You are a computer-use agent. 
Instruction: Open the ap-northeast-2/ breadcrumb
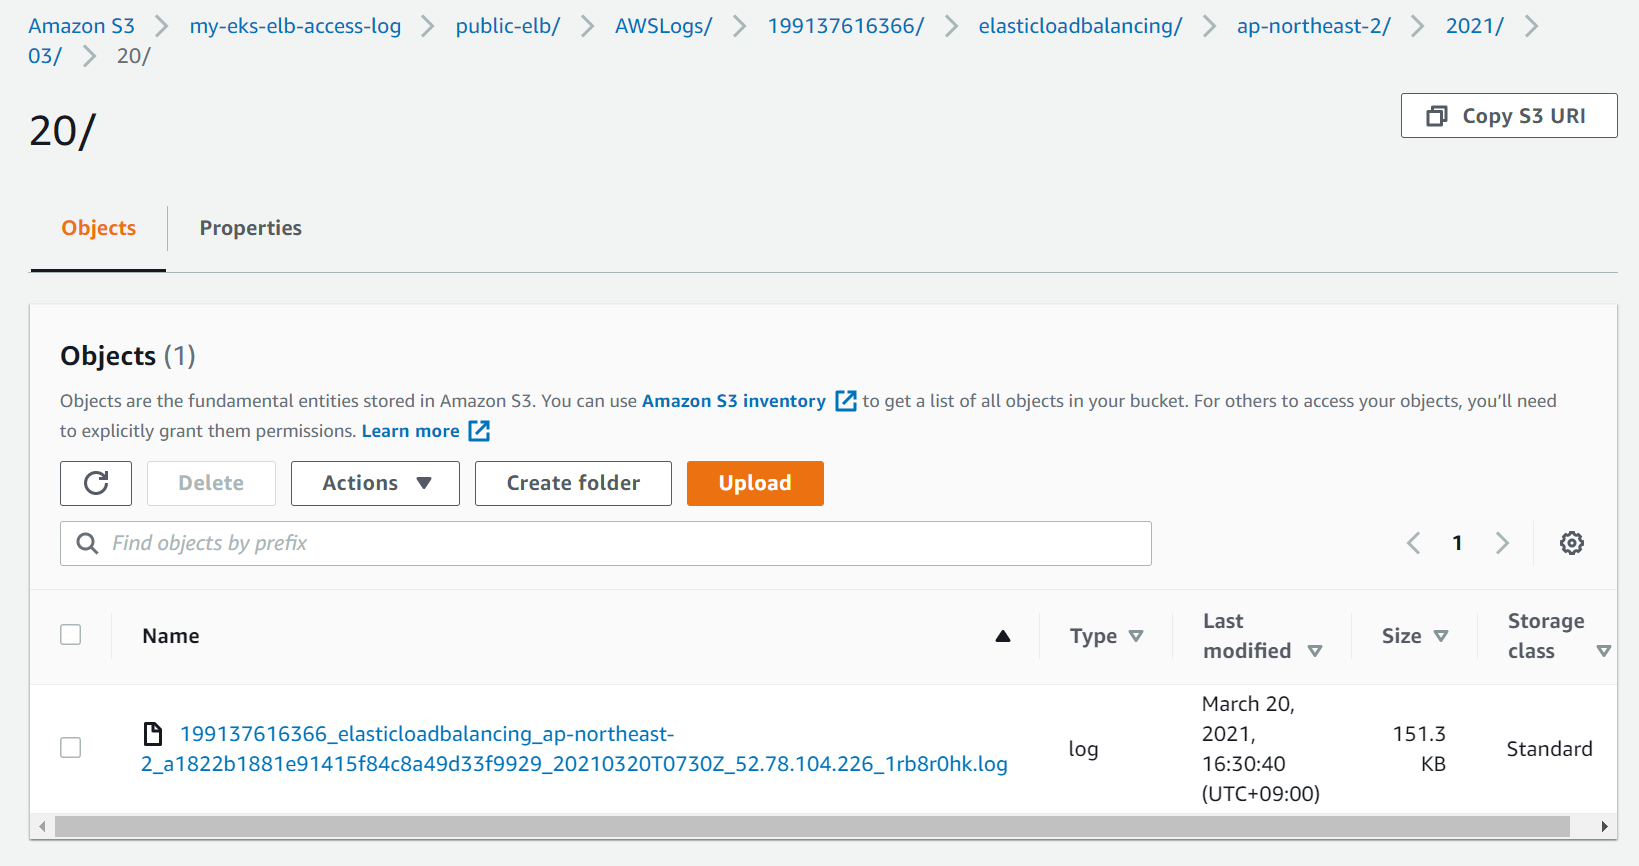pyautogui.click(x=1313, y=26)
